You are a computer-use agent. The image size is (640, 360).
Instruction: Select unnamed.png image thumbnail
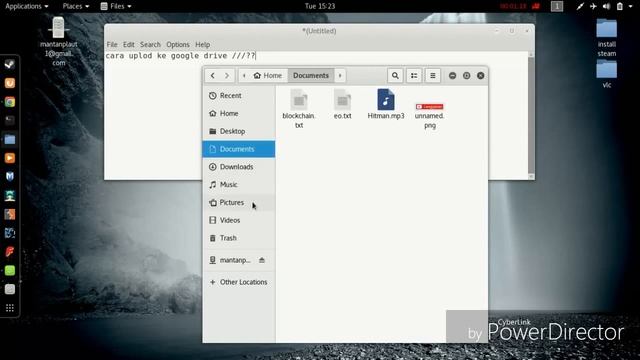tap(429, 107)
